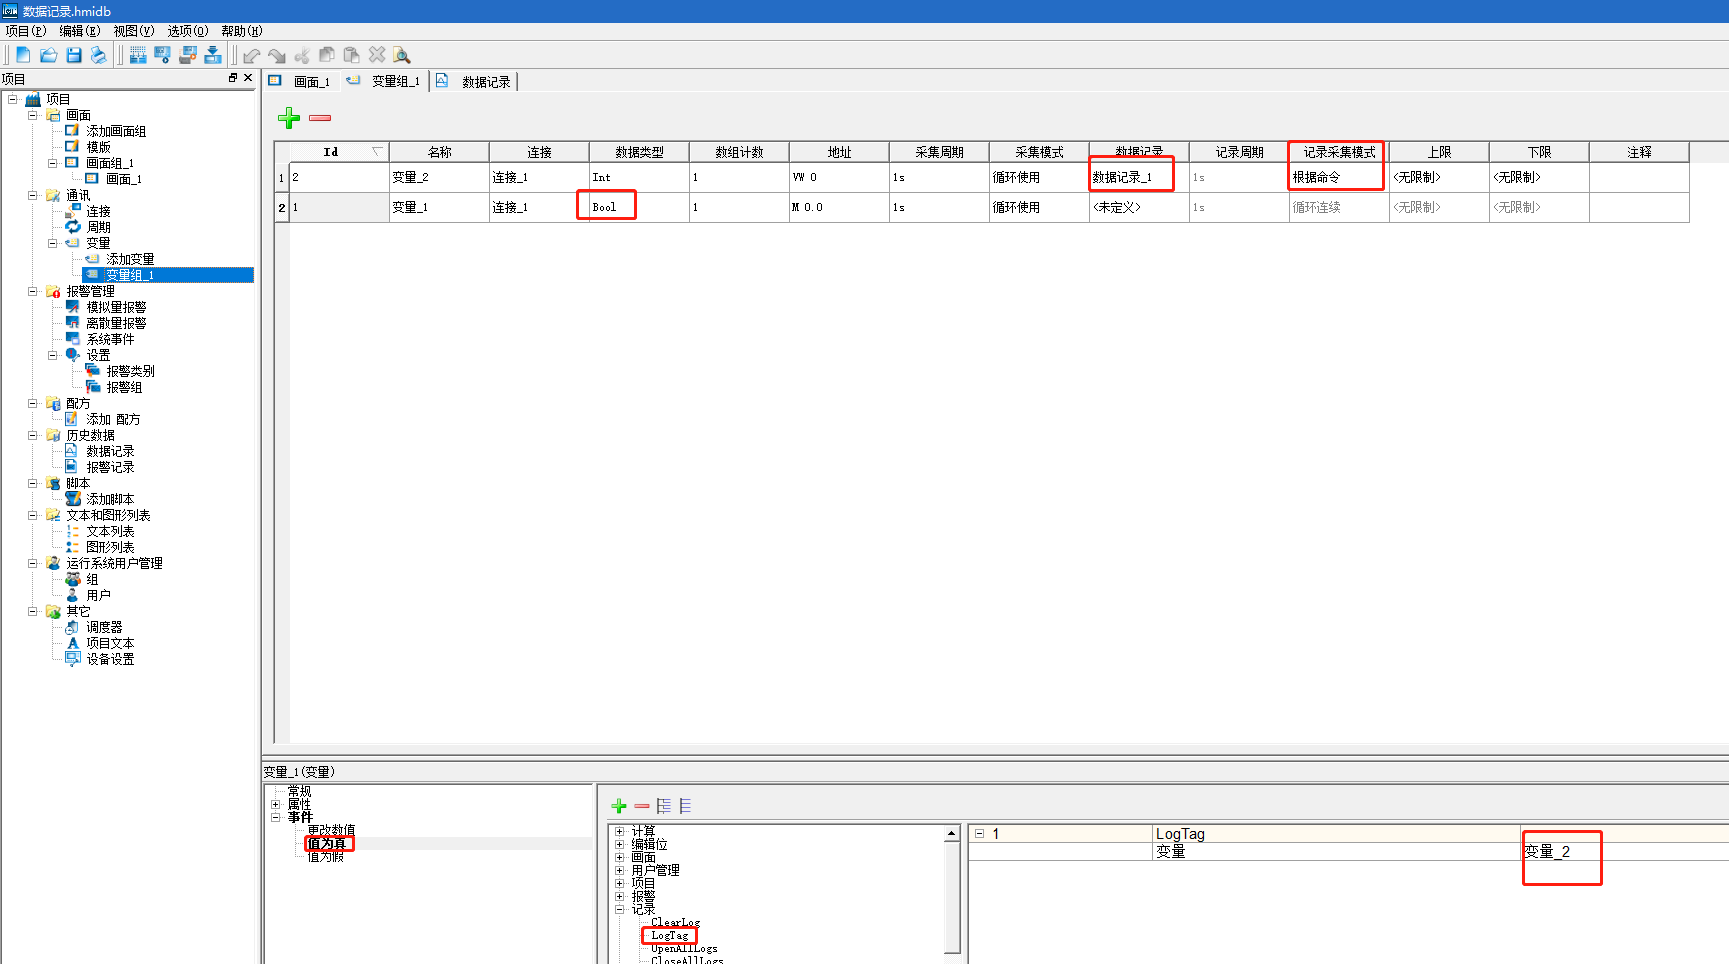
Task: Select the 值为假 event
Action: coord(325,857)
